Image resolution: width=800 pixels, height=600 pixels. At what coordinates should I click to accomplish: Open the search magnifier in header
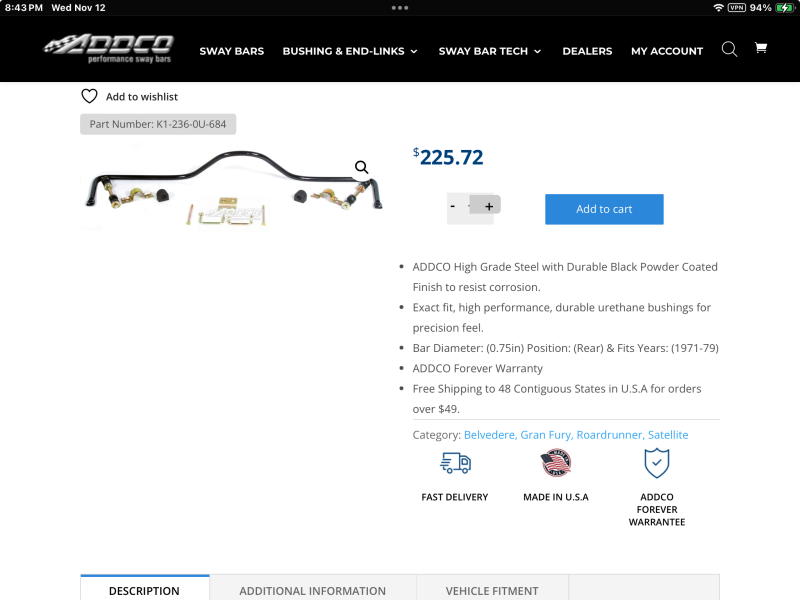tap(729, 49)
